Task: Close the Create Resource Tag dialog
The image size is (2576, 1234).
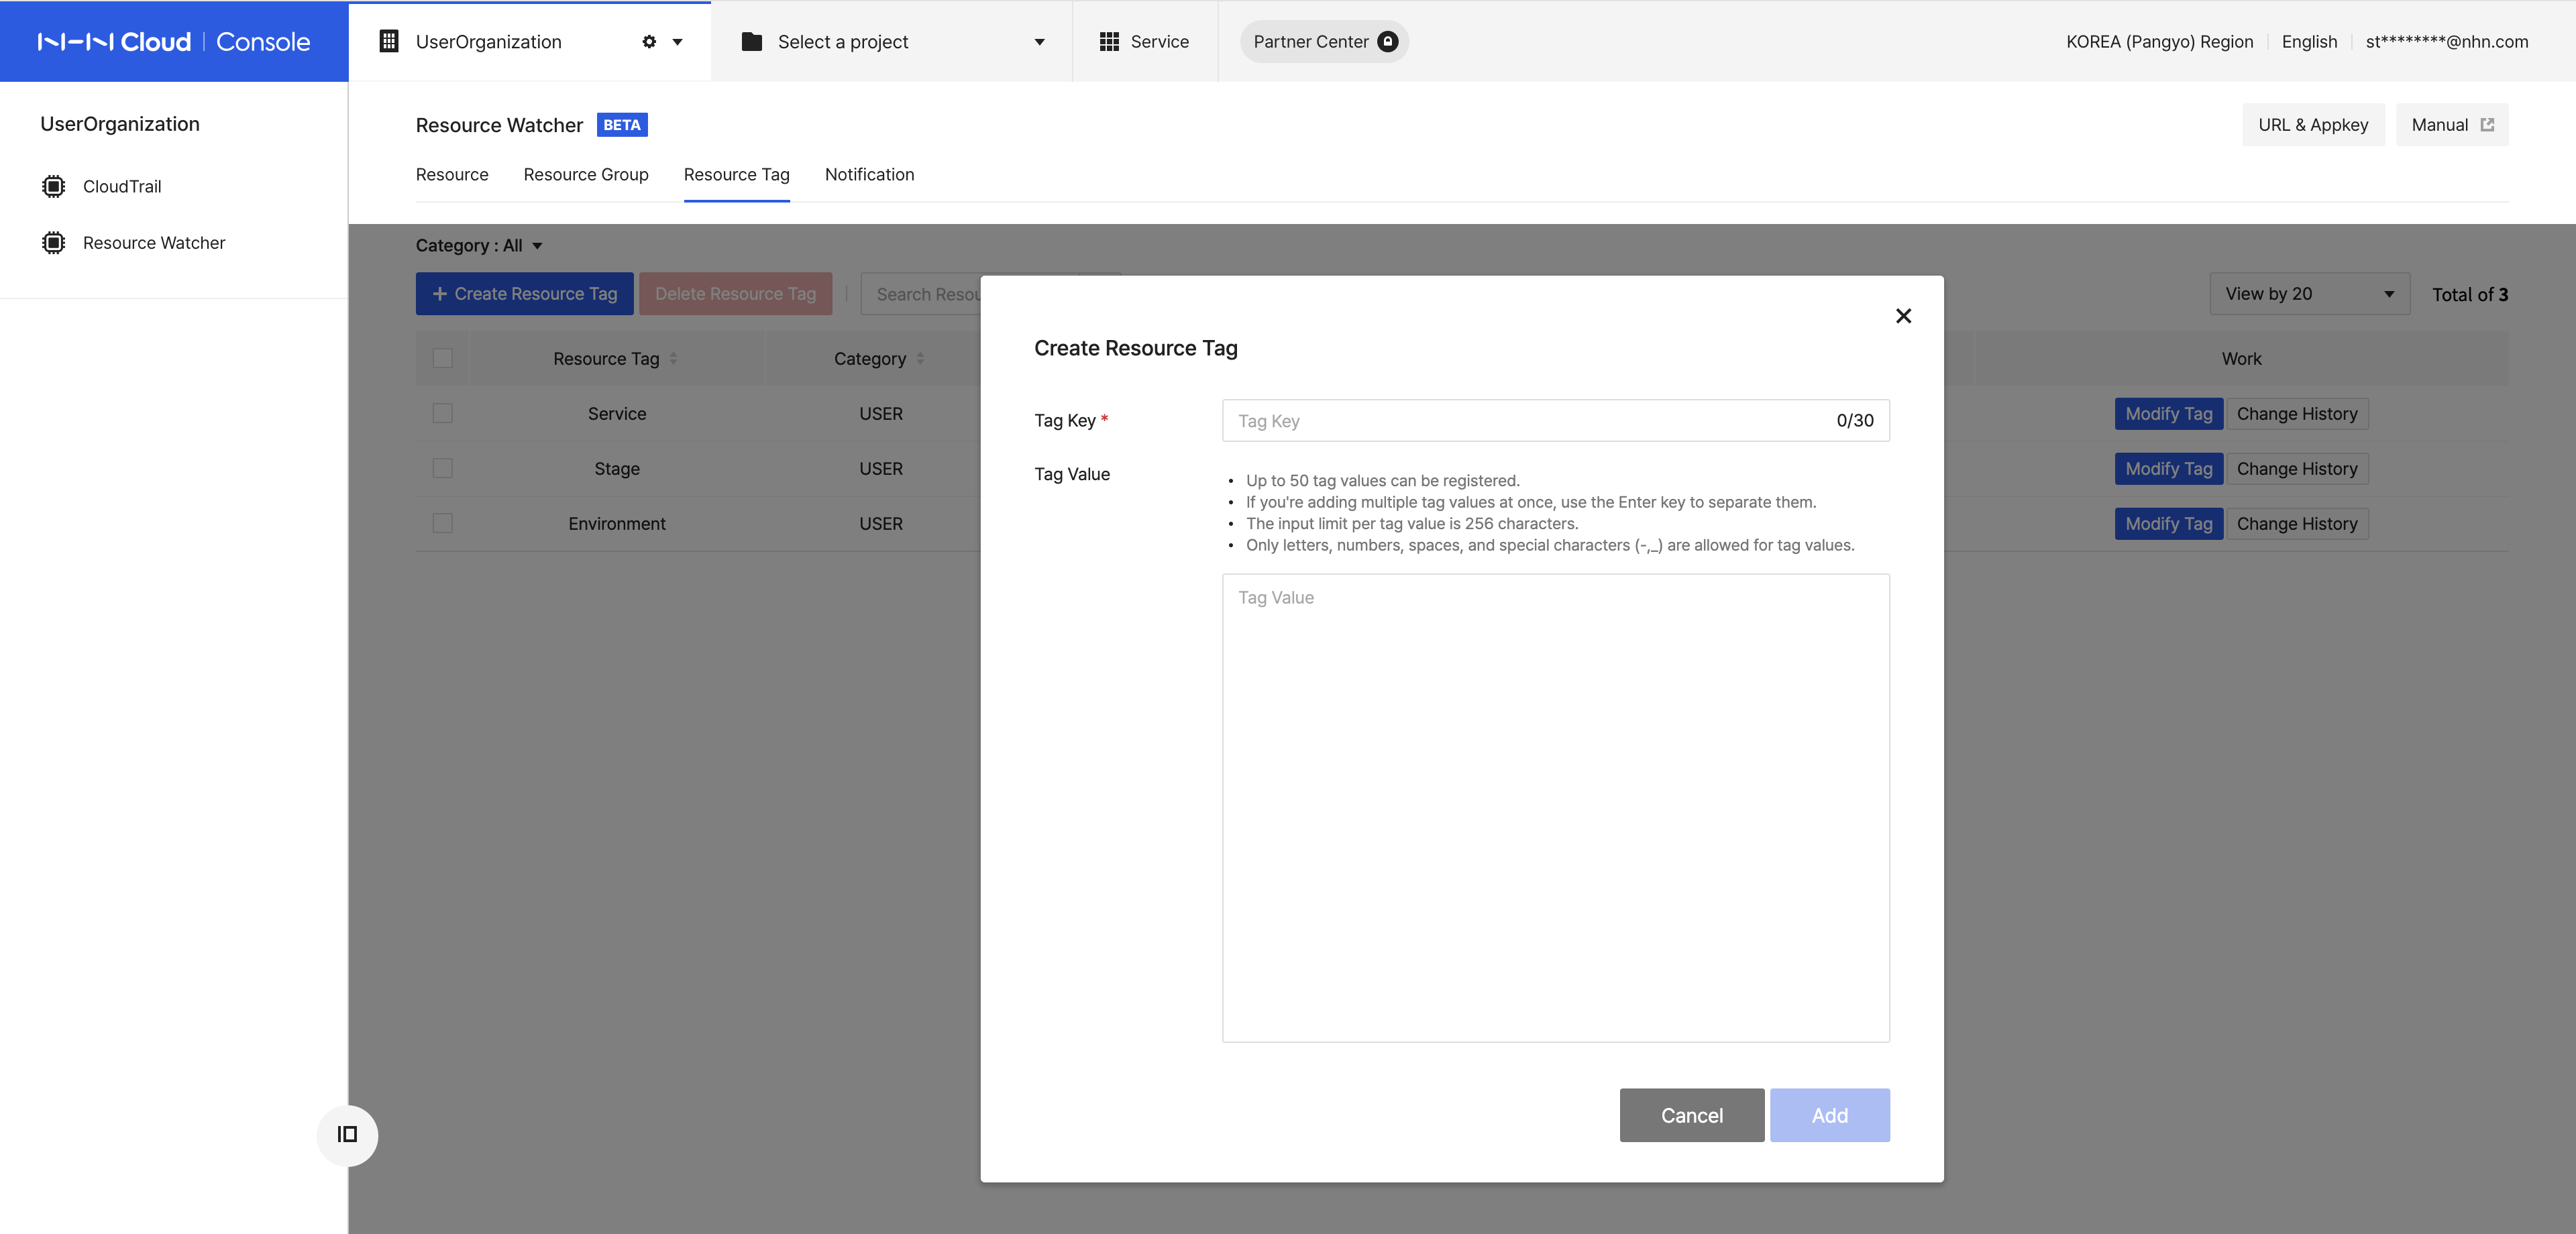Action: 1903,316
